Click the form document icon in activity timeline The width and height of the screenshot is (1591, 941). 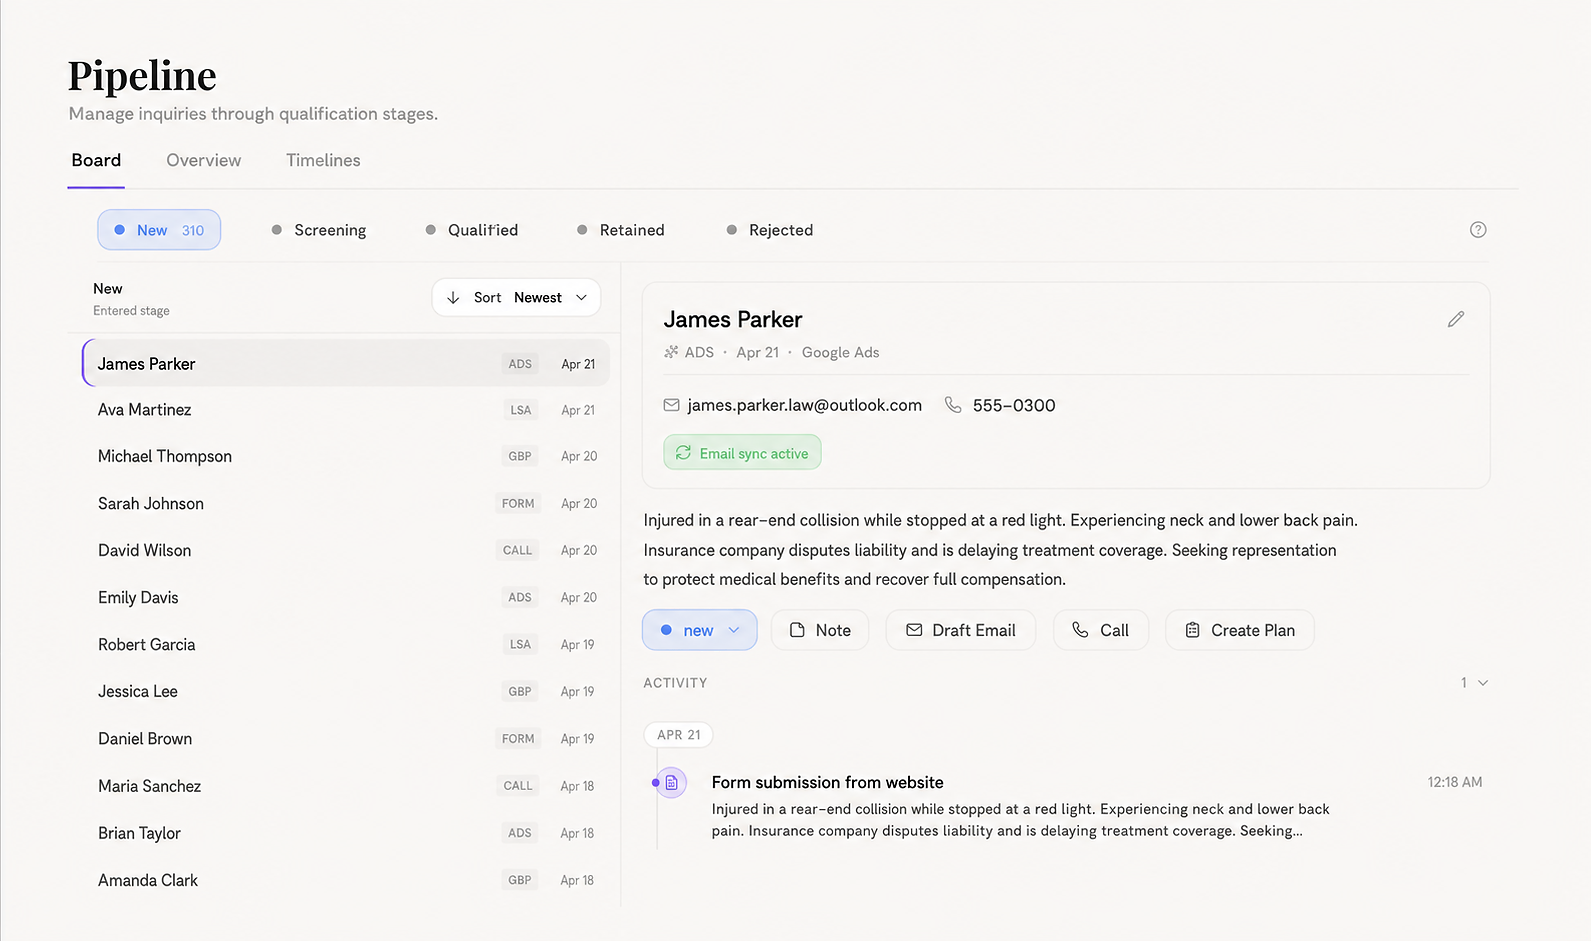(672, 783)
